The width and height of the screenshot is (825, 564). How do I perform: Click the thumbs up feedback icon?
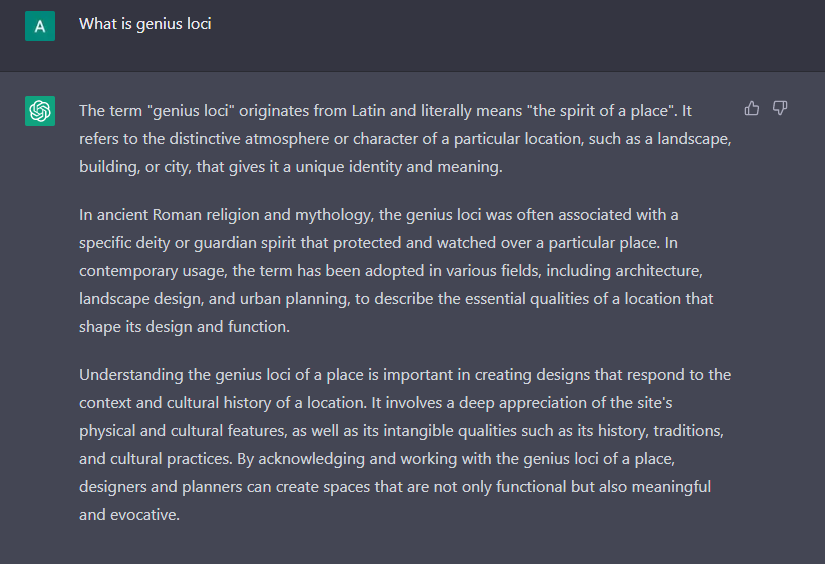click(752, 108)
